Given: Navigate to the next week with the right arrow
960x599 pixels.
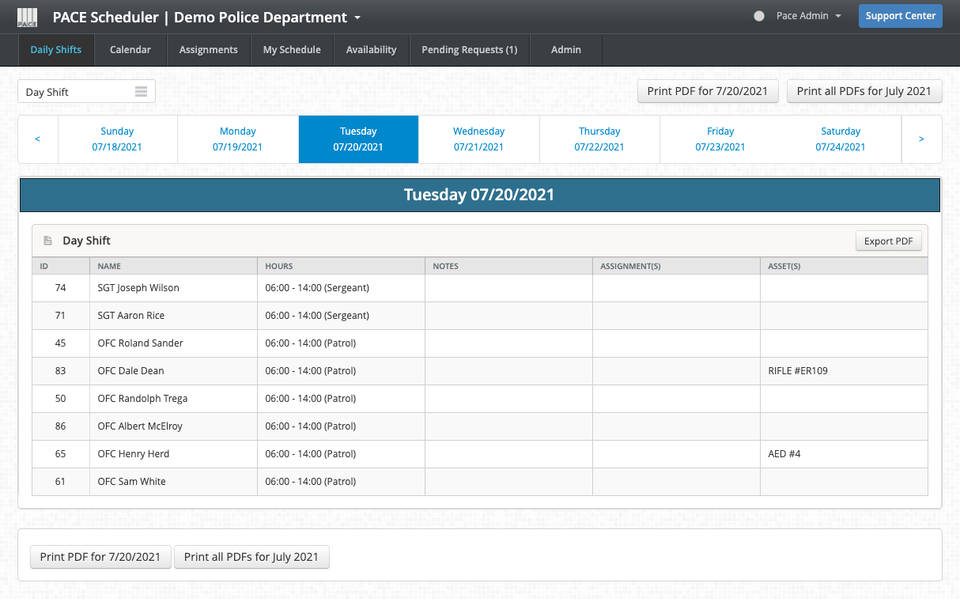Looking at the screenshot, I should click(922, 139).
